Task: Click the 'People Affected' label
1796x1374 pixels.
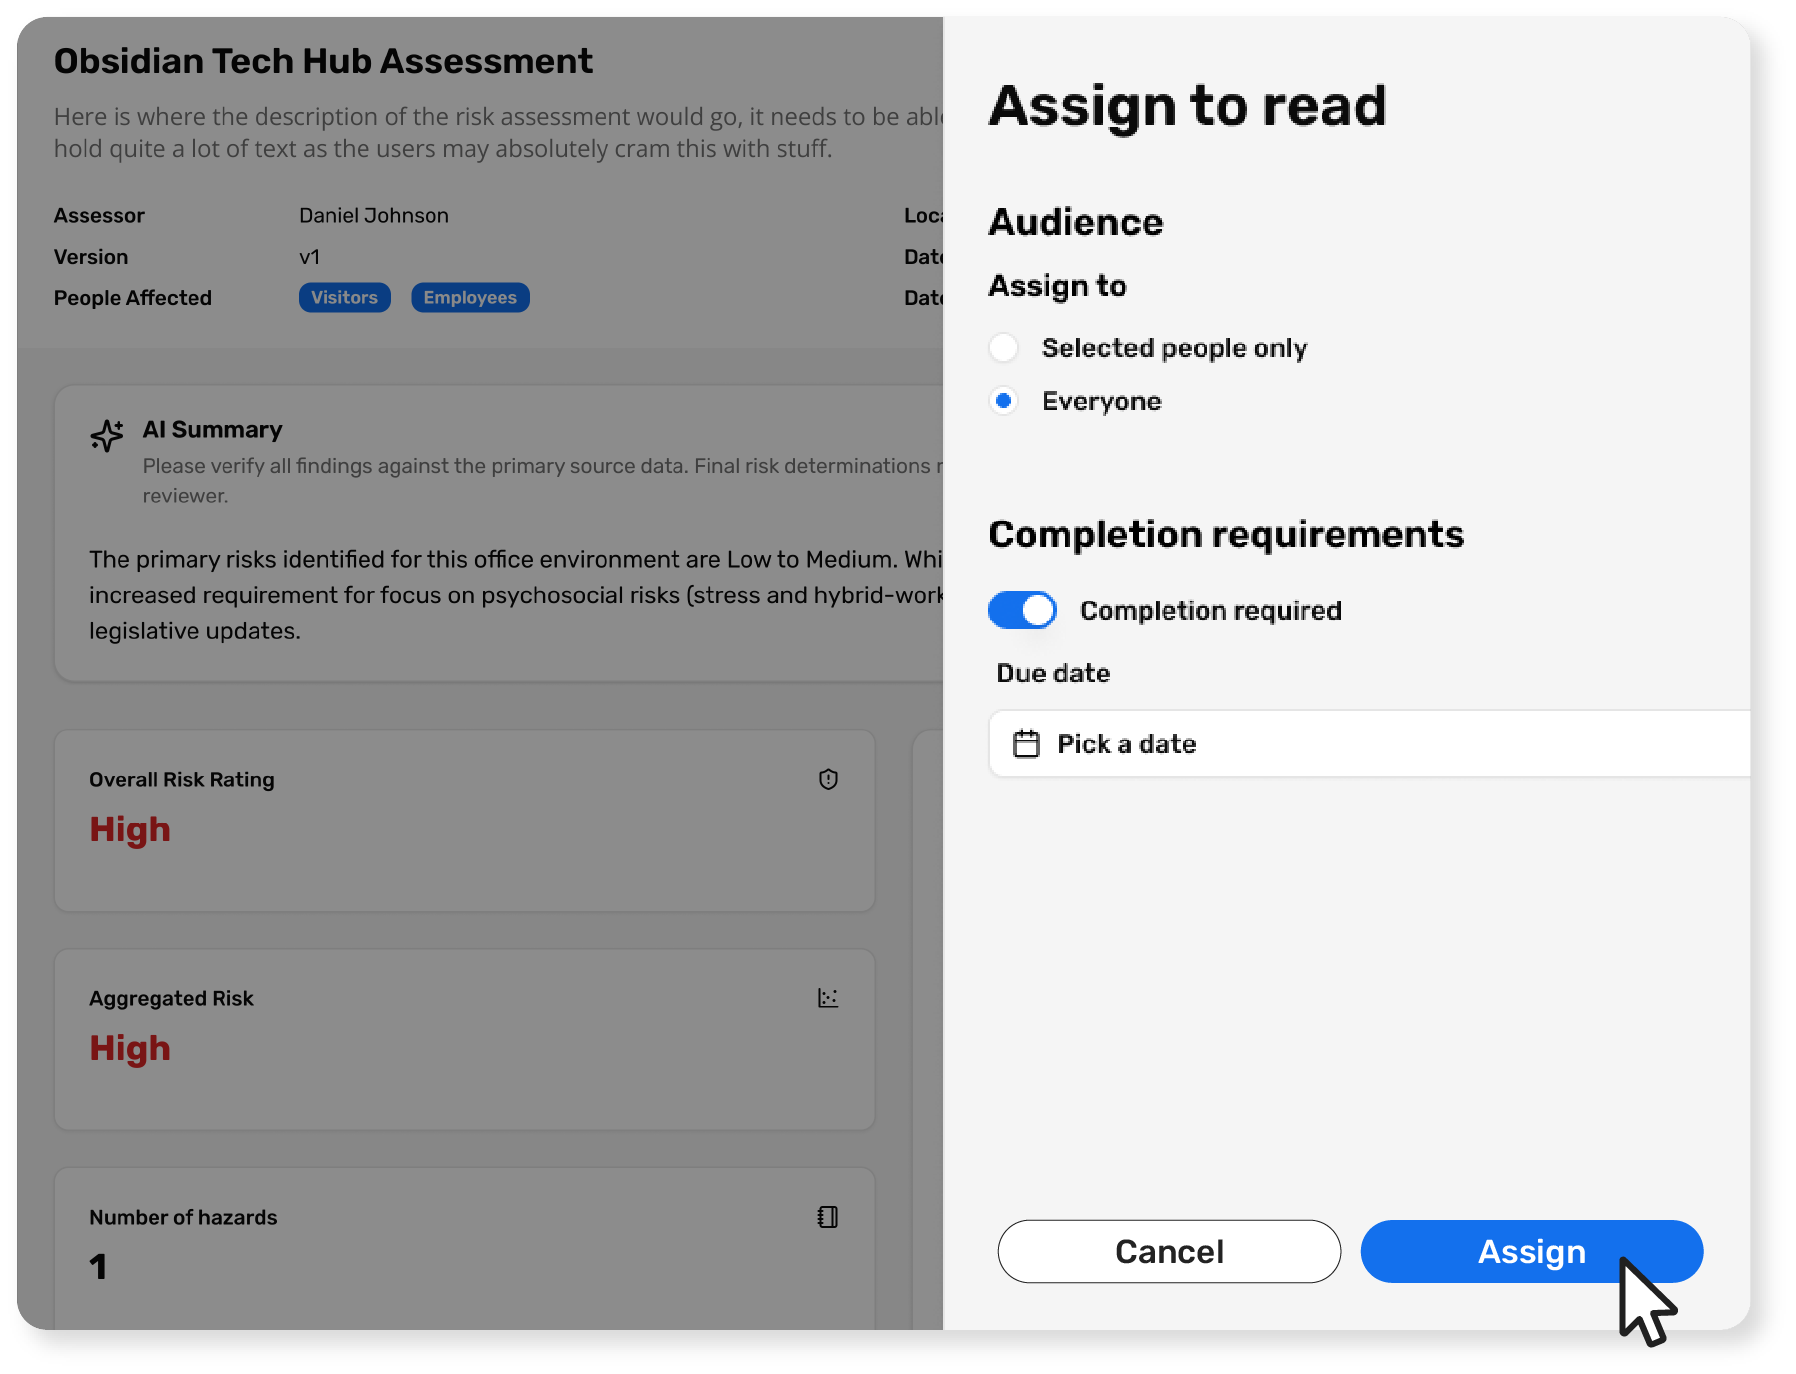Action: tap(133, 298)
